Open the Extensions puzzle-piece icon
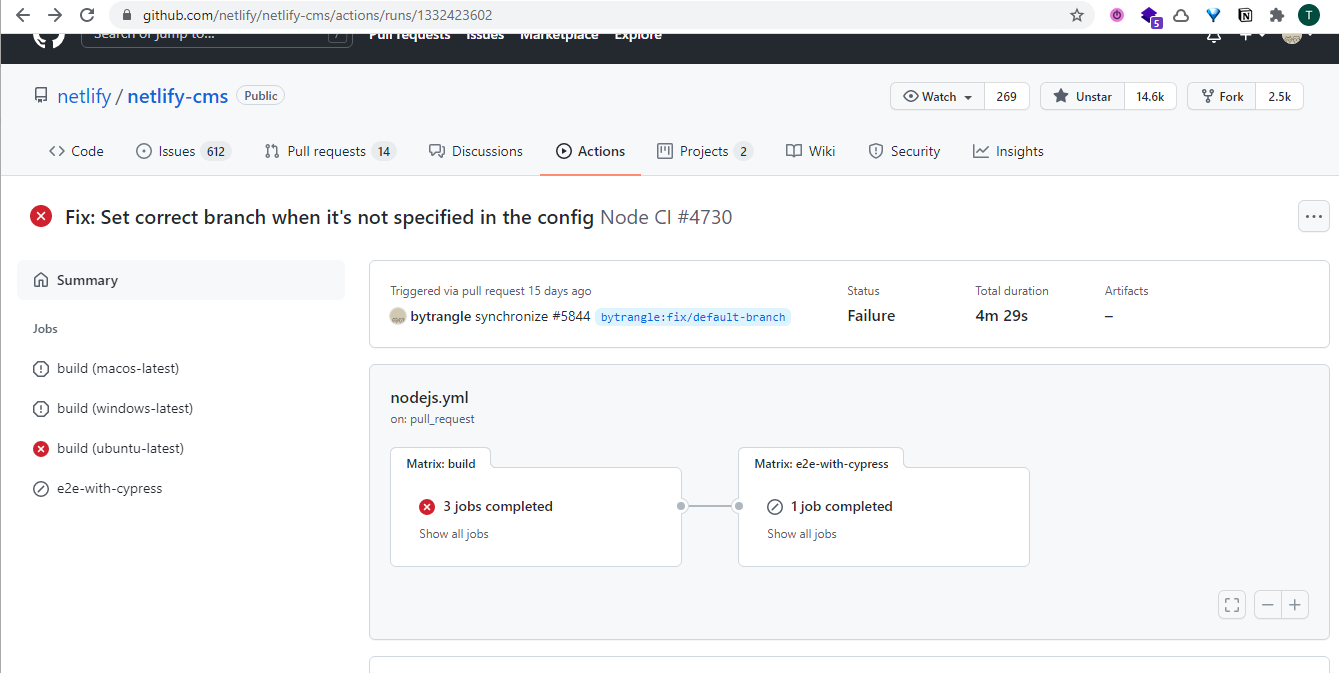This screenshot has width=1339, height=673. tap(1276, 15)
